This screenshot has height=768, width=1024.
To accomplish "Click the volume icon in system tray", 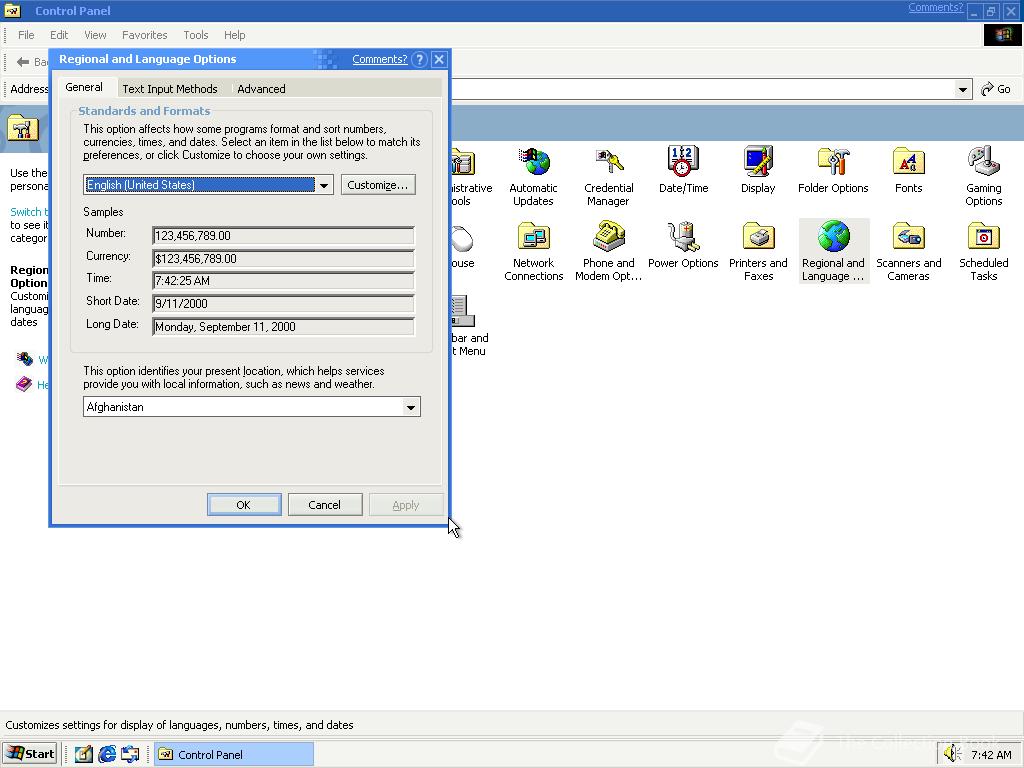I will pos(952,754).
